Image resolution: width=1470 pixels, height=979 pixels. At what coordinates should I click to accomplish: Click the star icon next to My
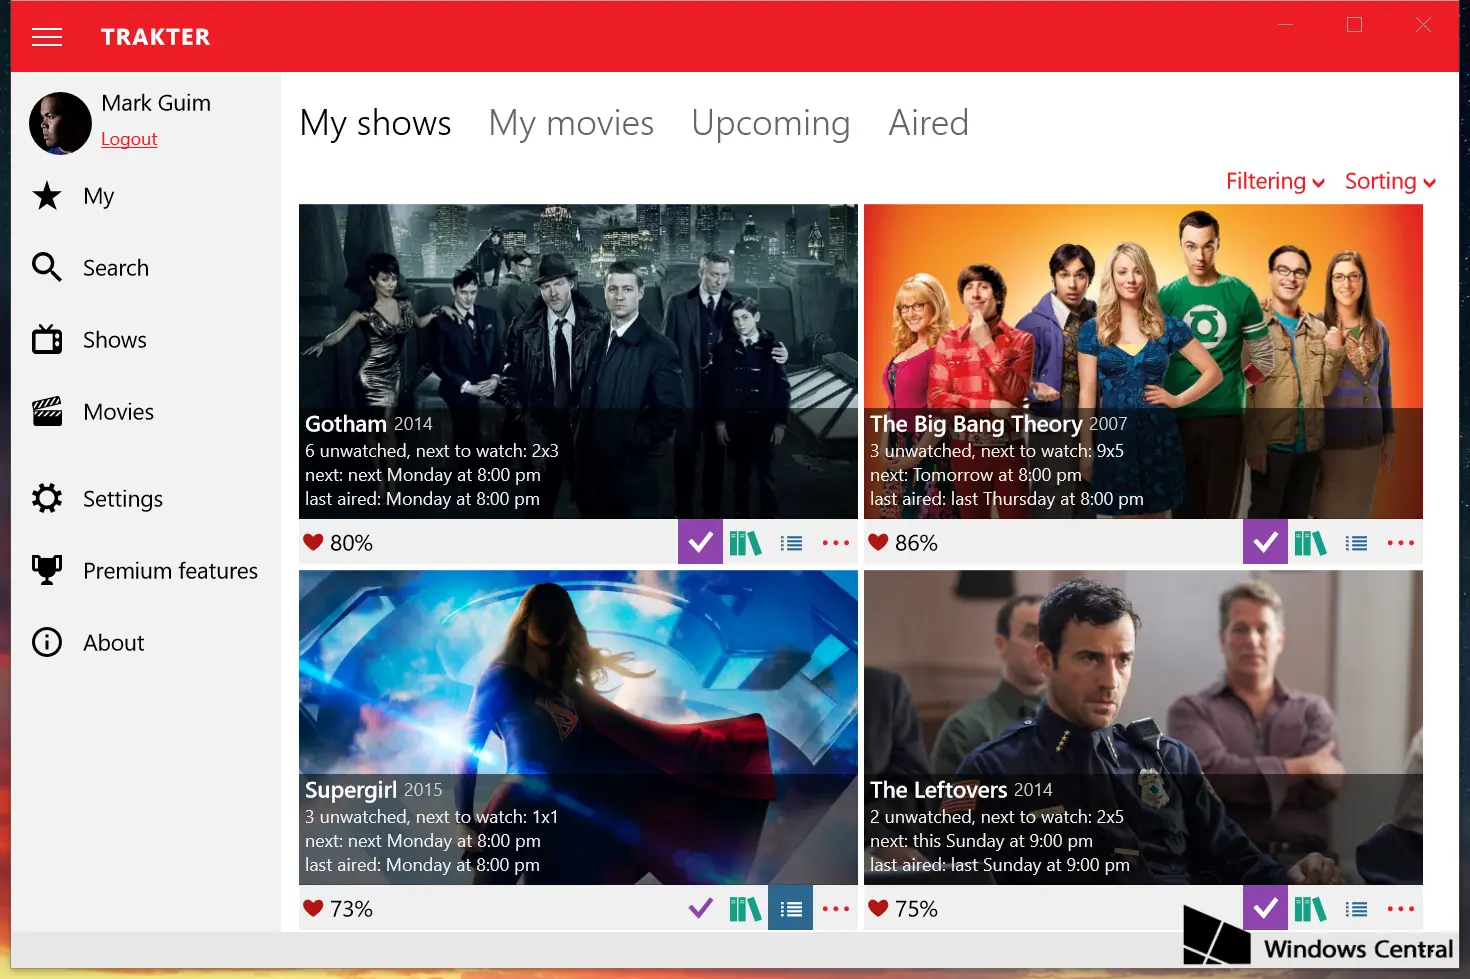coord(47,196)
